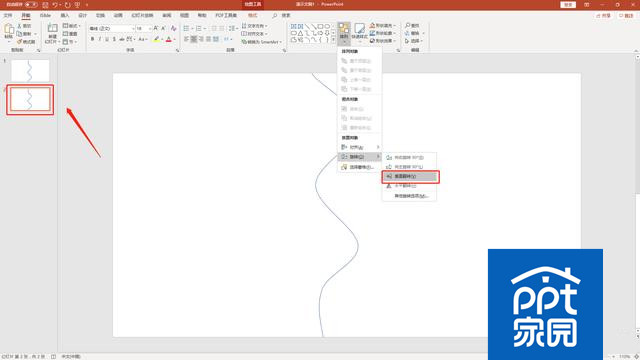
Task: Switch to the Design ribbon tab
Action: pyautogui.click(x=82, y=16)
